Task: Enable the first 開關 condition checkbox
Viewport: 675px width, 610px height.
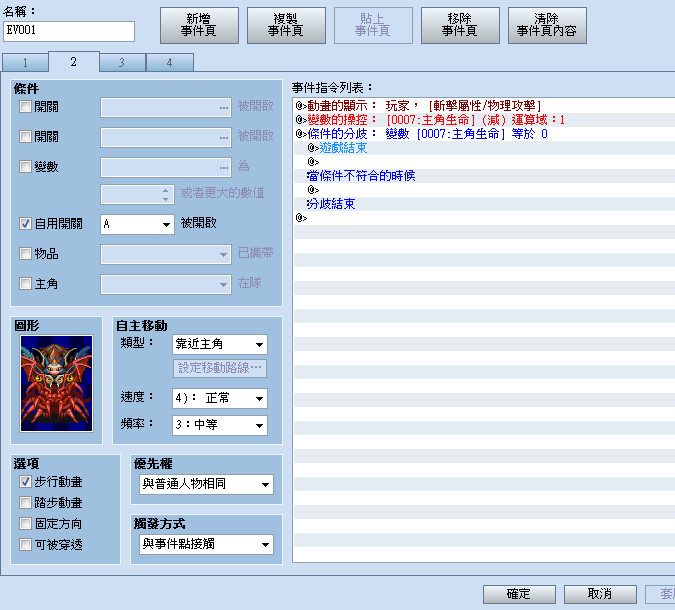Action: pyautogui.click(x=25, y=106)
